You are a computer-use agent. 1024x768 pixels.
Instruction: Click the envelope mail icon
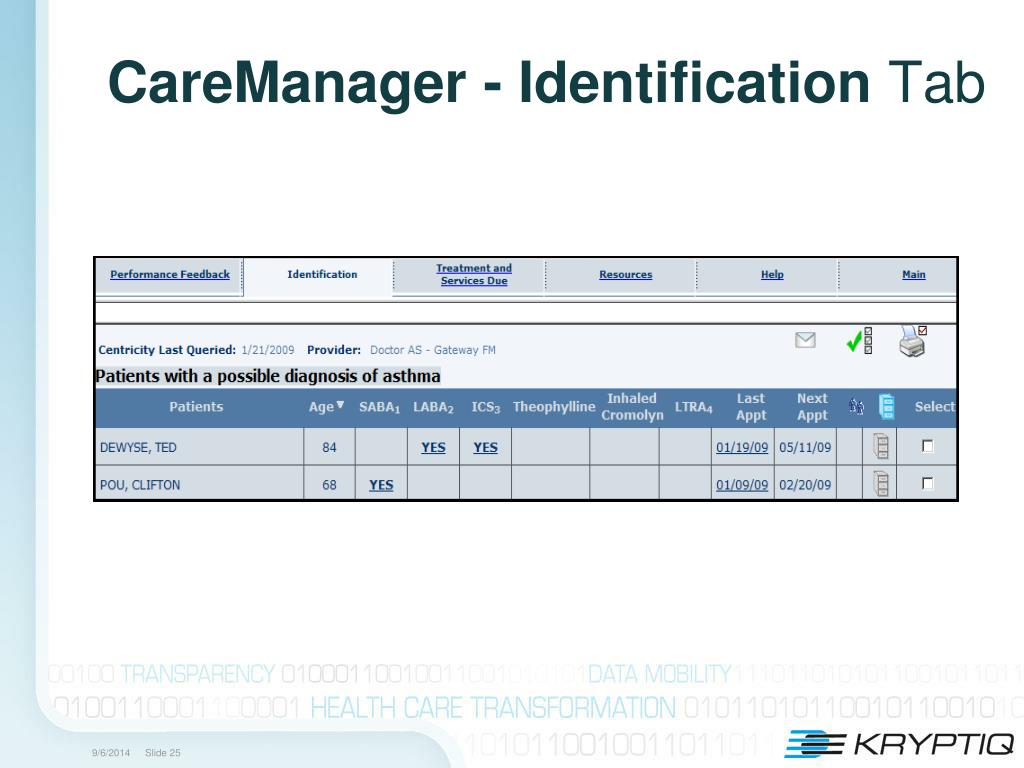click(805, 340)
